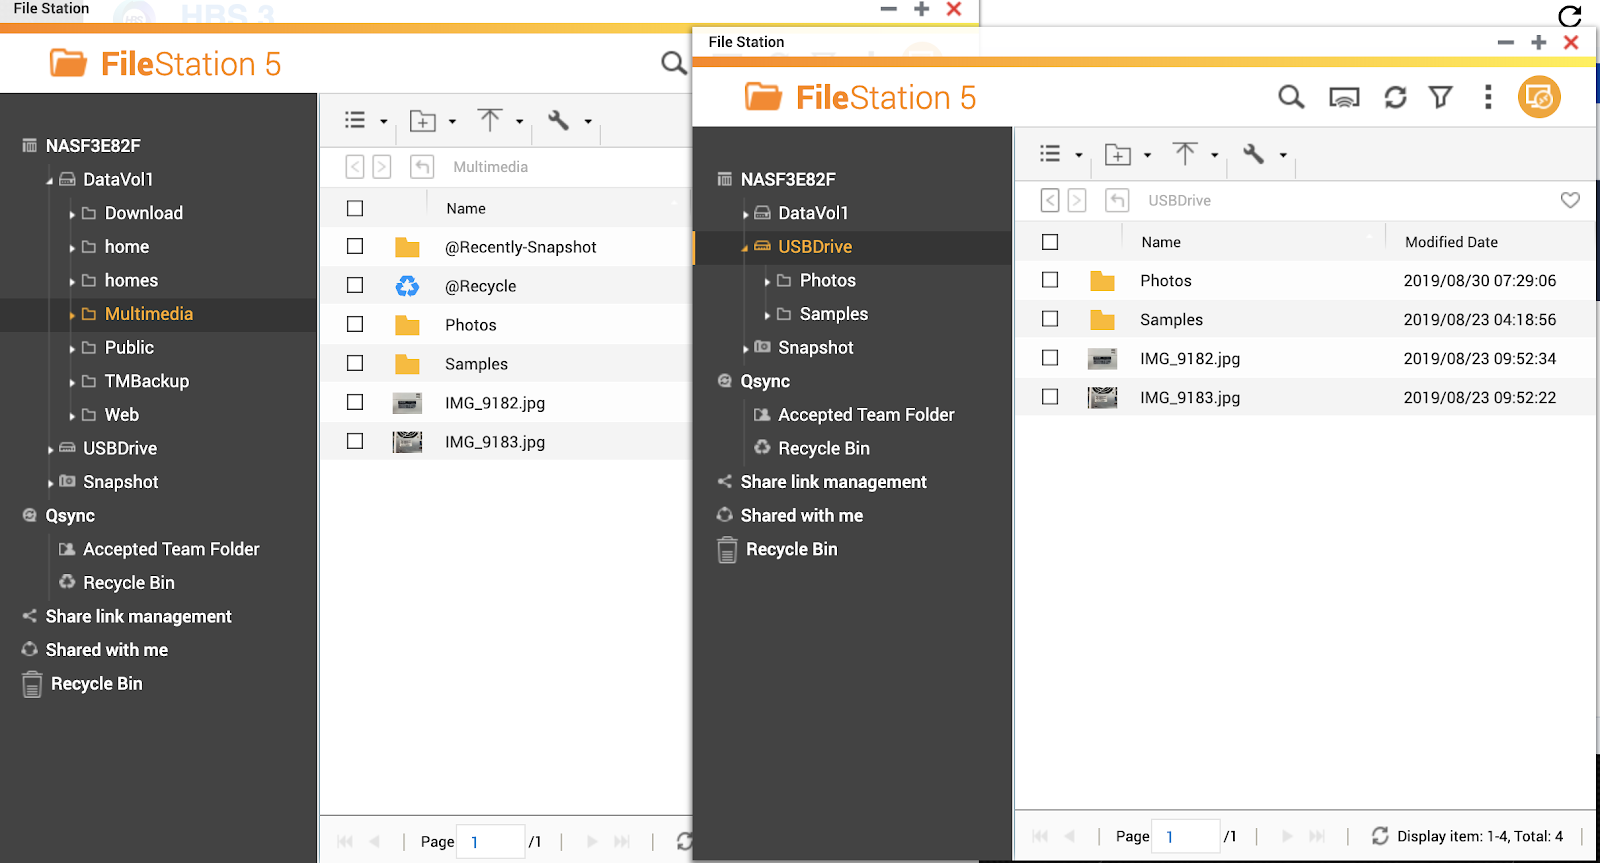
Task: Click the upload arrow icon in front window
Action: click(1185, 154)
